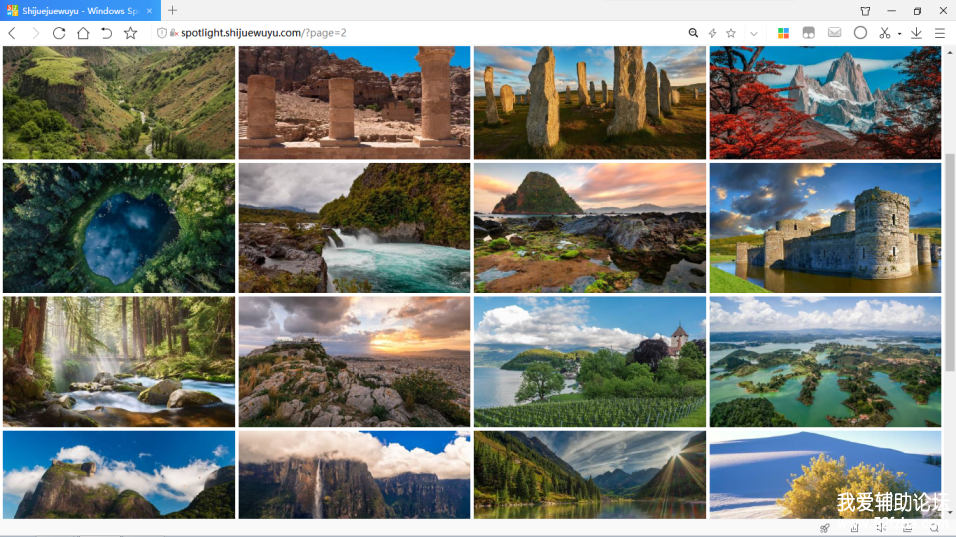The height and width of the screenshot is (537, 956).
Task: Click the magnifier zoom icon in address bar
Action: (693, 33)
